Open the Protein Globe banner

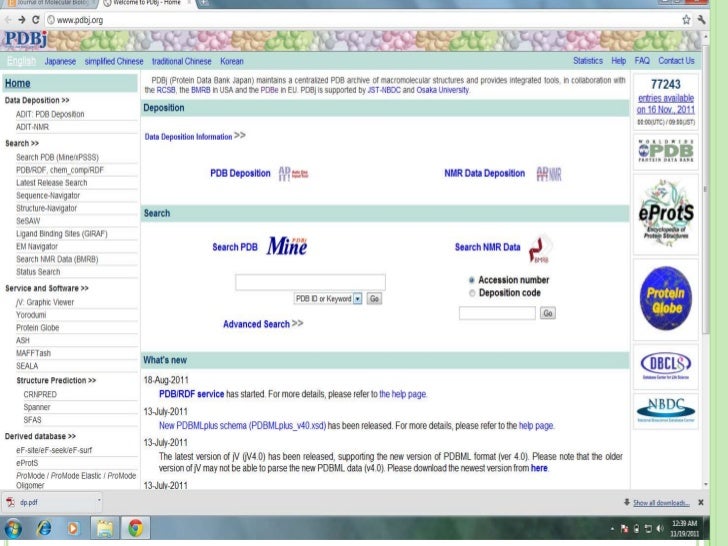pos(666,299)
